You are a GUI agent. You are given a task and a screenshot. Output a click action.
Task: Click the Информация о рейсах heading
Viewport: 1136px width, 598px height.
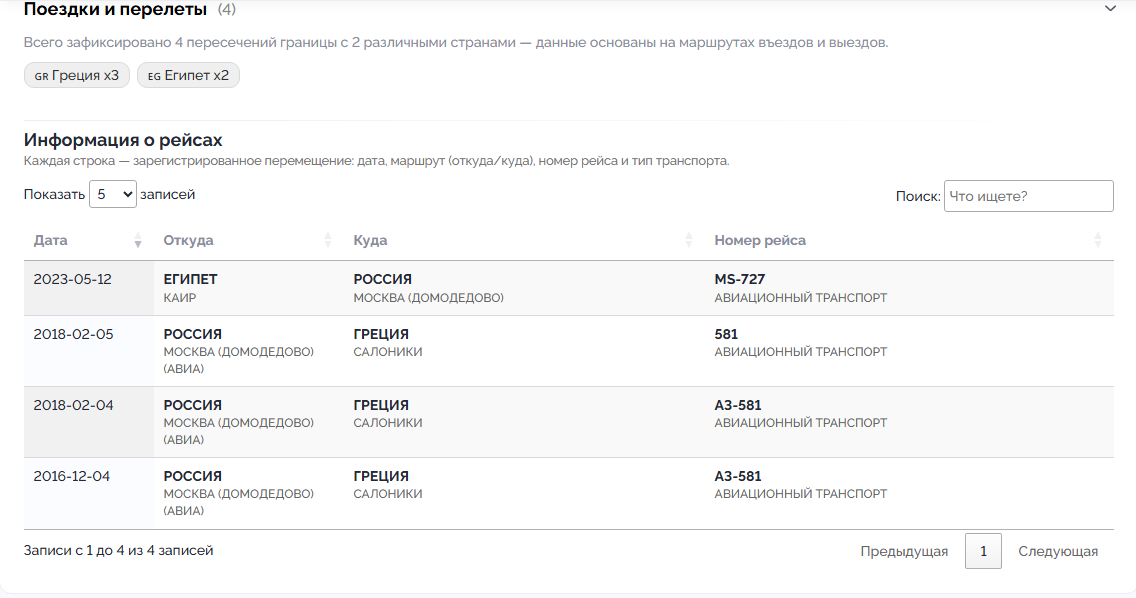tap(123, 140)
